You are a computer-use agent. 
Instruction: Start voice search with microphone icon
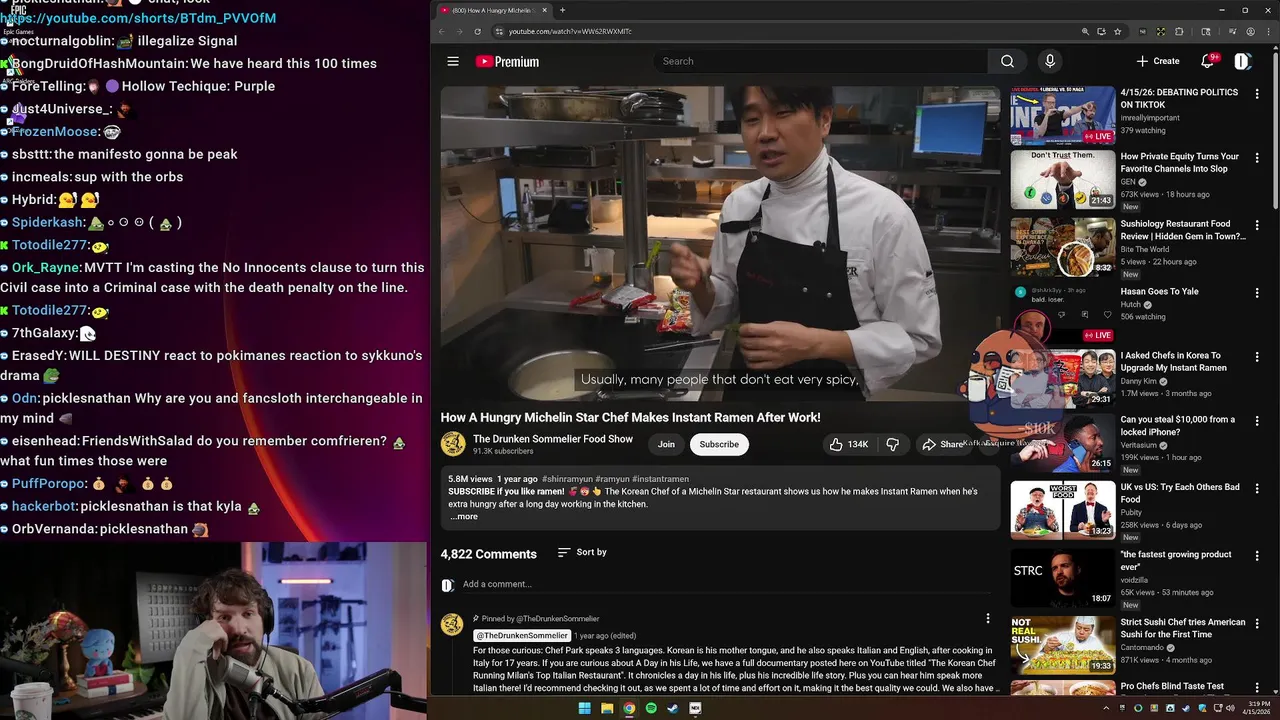coord(1049,61)
